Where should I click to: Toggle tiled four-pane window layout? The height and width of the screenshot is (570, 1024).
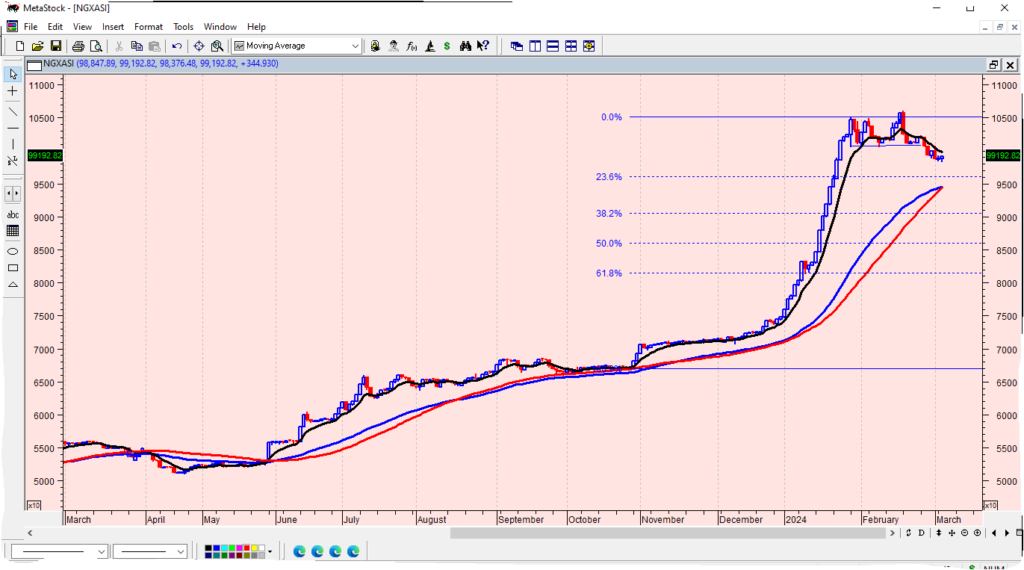(570, 46)
